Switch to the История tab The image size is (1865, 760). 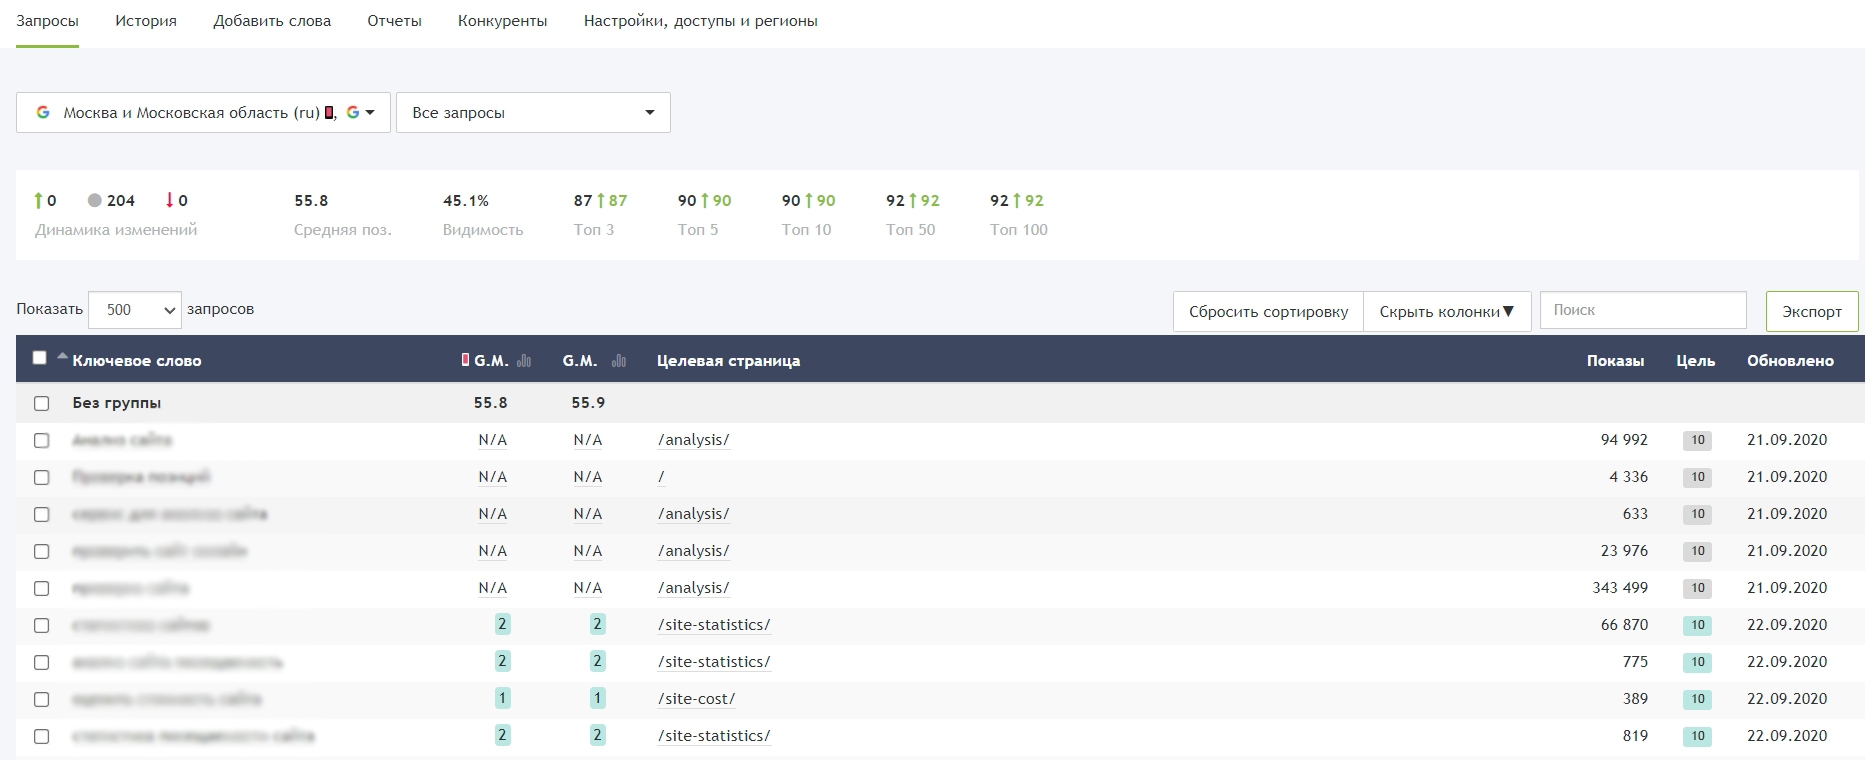[x=146, y=21]
